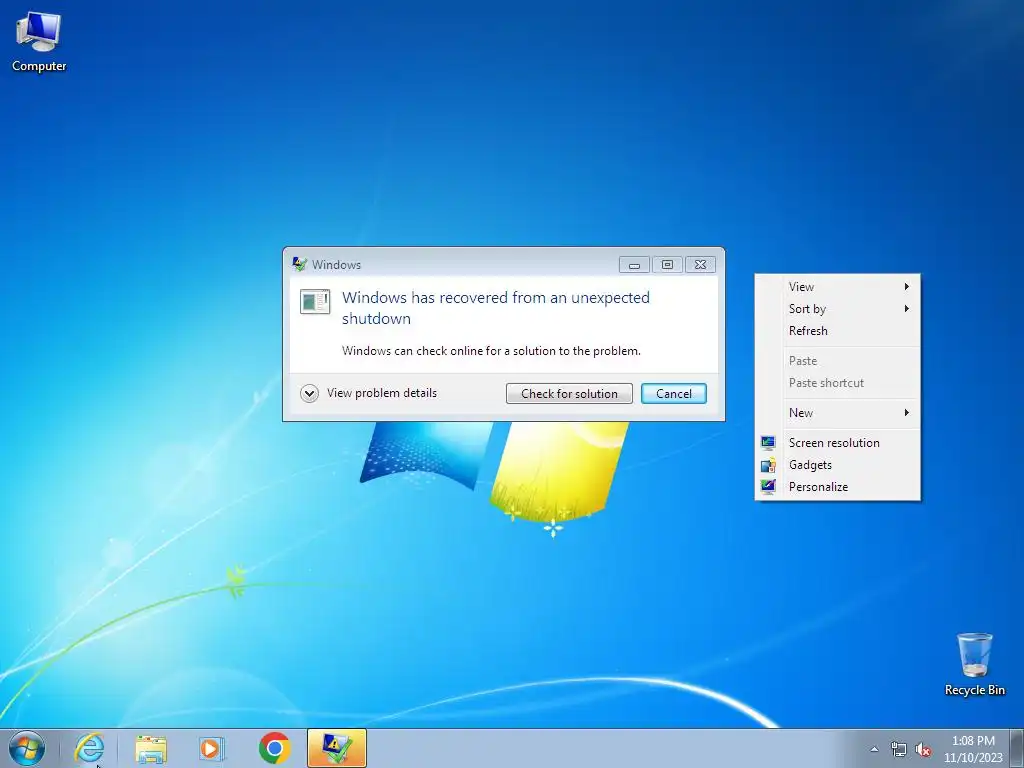Launch Internet Explorer from the taskbar
Screen dimensions: 1024x768
89,748
